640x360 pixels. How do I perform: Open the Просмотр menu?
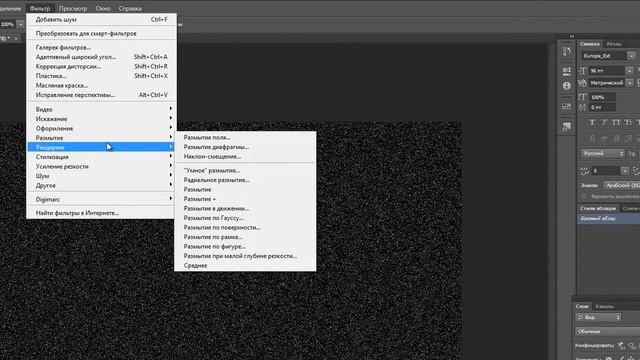click(73, 8)
